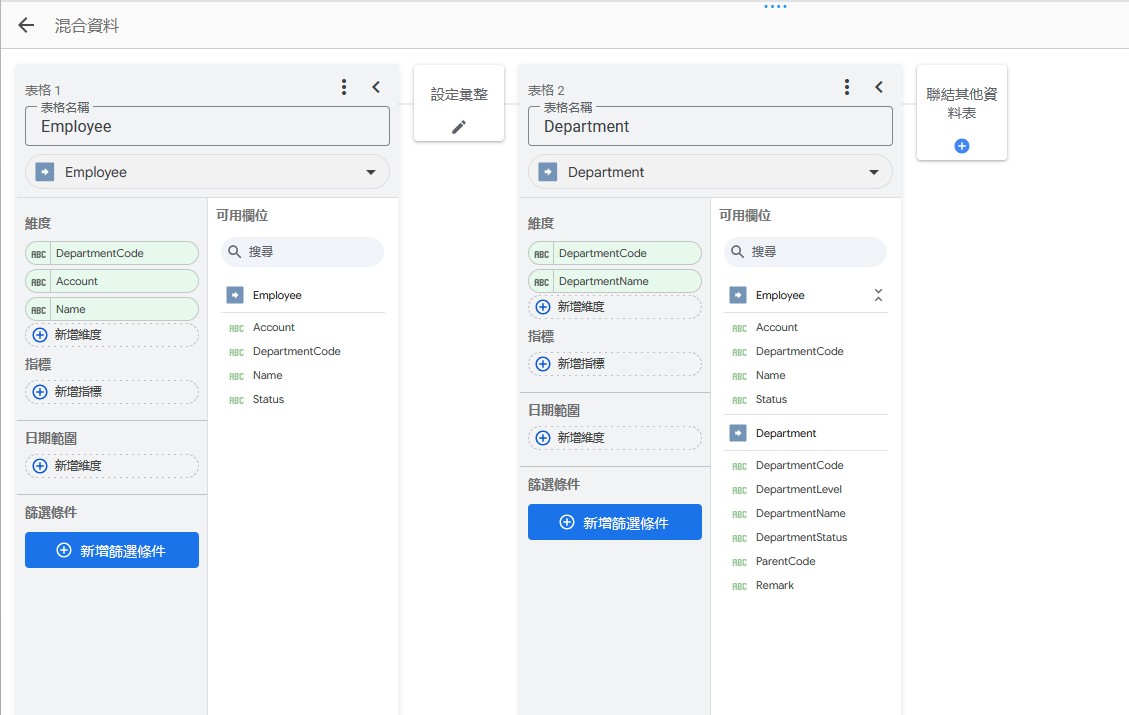Collapse the 表格 2 panel with its chevron
Screen dimensions: 1129x715
coord(879,87)
